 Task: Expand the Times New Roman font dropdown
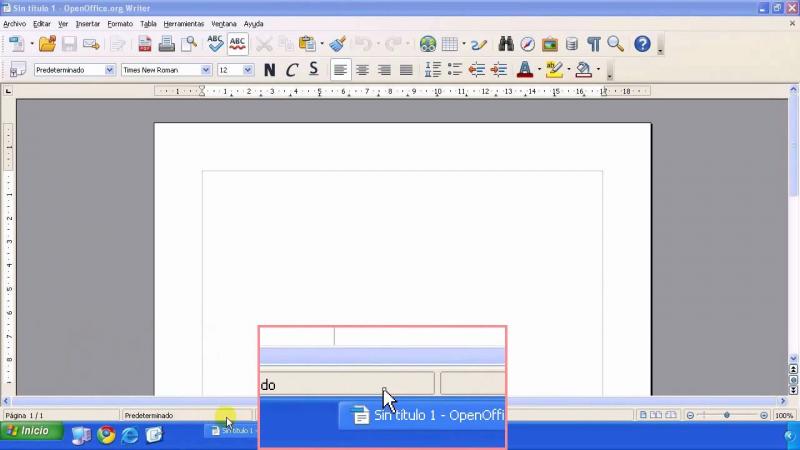click(x=206, y=70)
